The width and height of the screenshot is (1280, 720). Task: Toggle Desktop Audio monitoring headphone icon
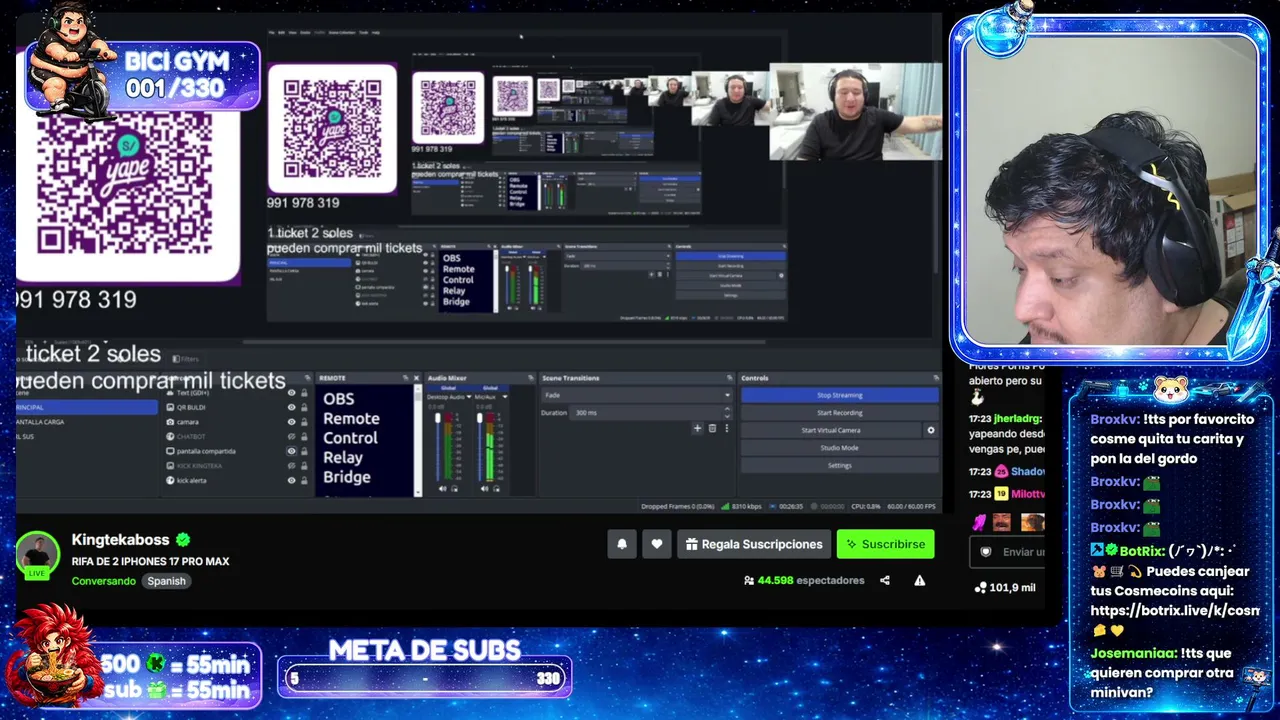pos(454,488)
